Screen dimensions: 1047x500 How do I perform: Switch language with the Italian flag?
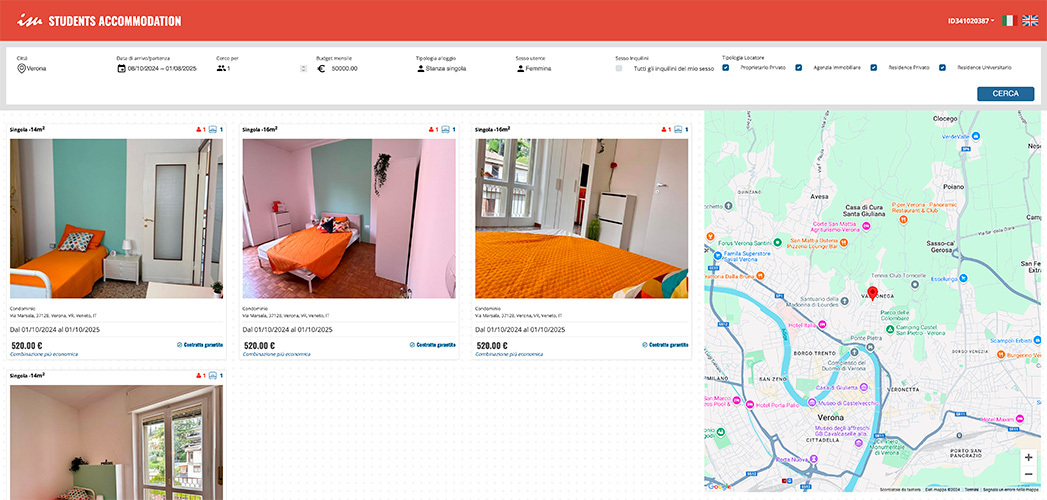pyautogui.click(x=1009, y=21)
